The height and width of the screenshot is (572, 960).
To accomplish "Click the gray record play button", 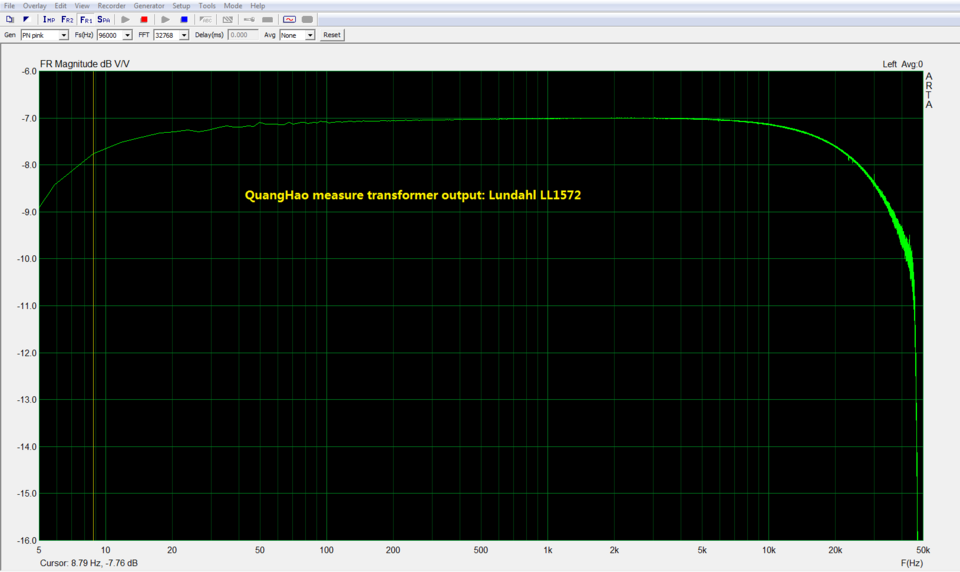I will click(126, 20).
